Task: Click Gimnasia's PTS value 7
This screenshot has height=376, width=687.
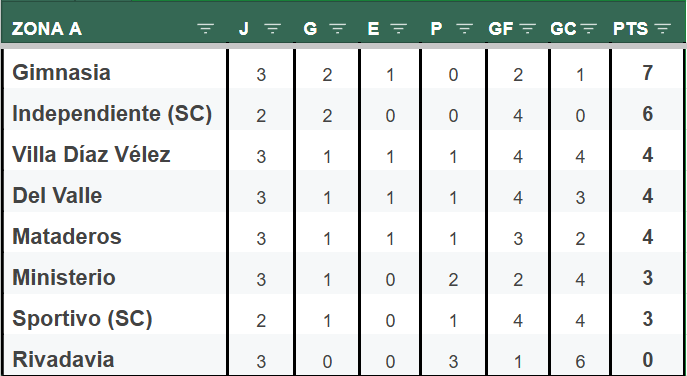Action: point(648,73)
